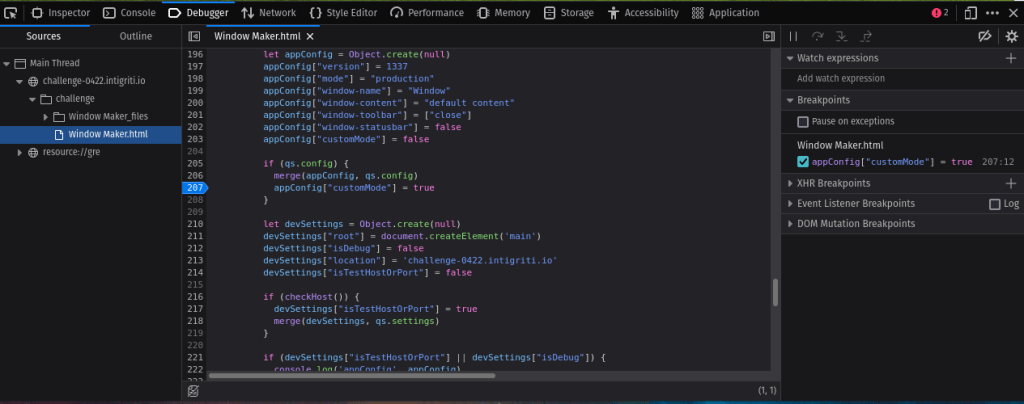1024x404 pixels.
Task: Uncheck the appConfig customMode breakpoint
Action: click(x=803, y=162)
